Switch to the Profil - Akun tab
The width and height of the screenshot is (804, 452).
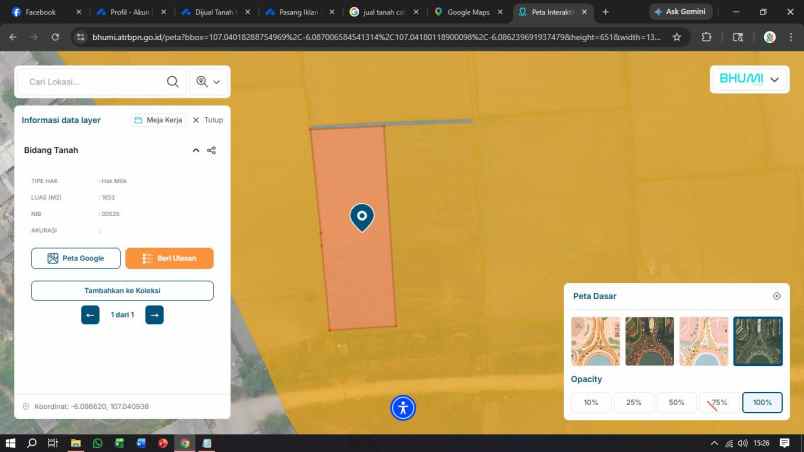tap(128, 12)
